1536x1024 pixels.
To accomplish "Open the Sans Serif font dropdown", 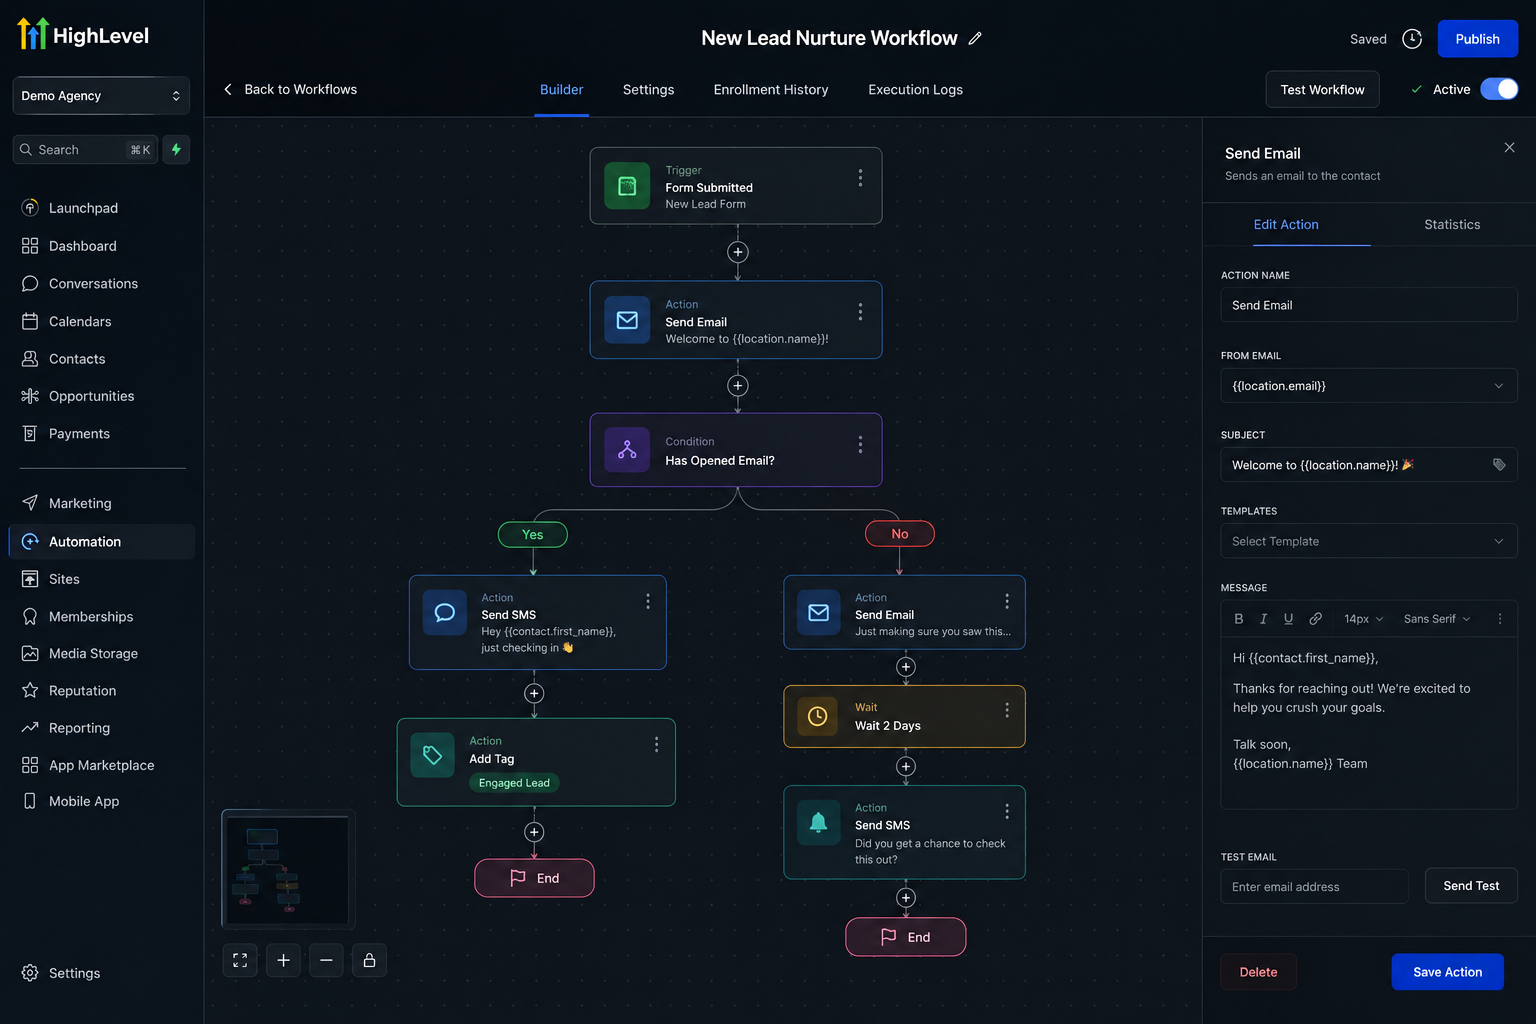I will point(1437,619).
